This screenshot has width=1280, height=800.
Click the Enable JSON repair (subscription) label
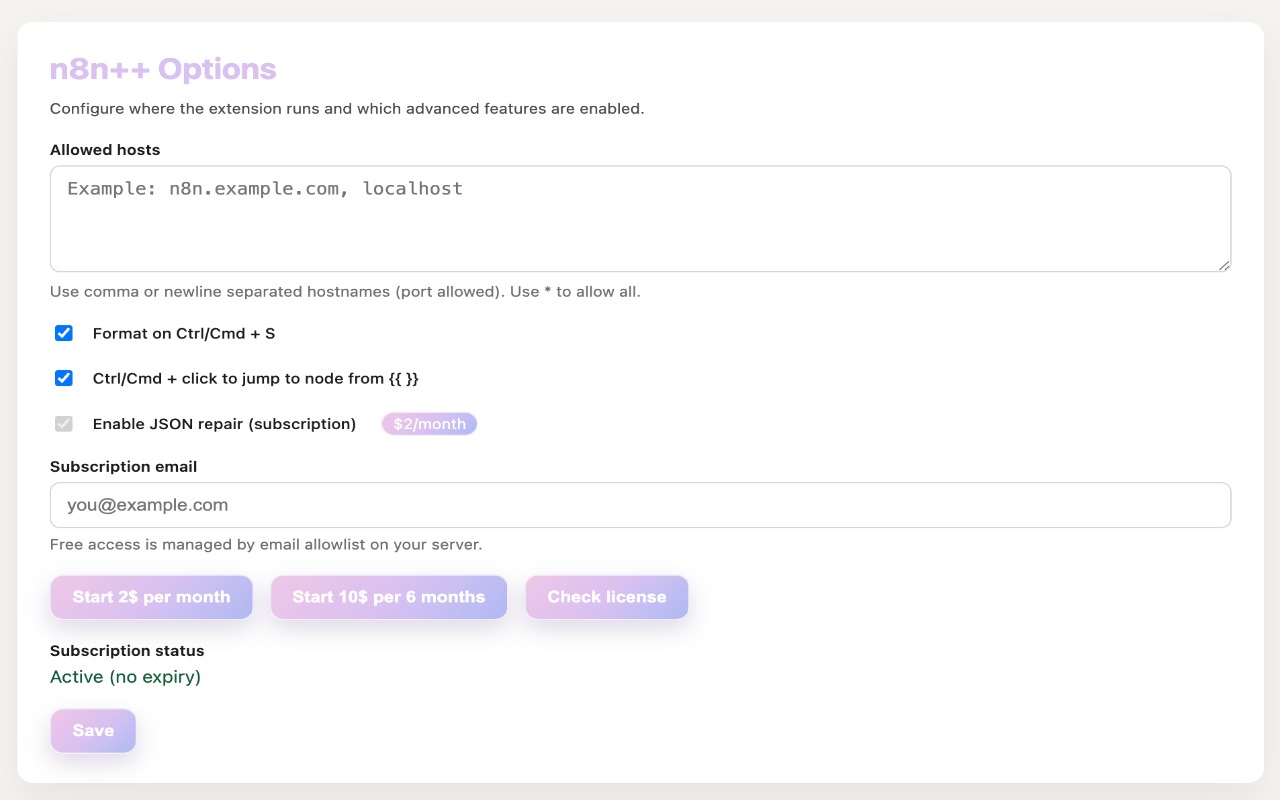pyautogui.click(x=224, y=424)
